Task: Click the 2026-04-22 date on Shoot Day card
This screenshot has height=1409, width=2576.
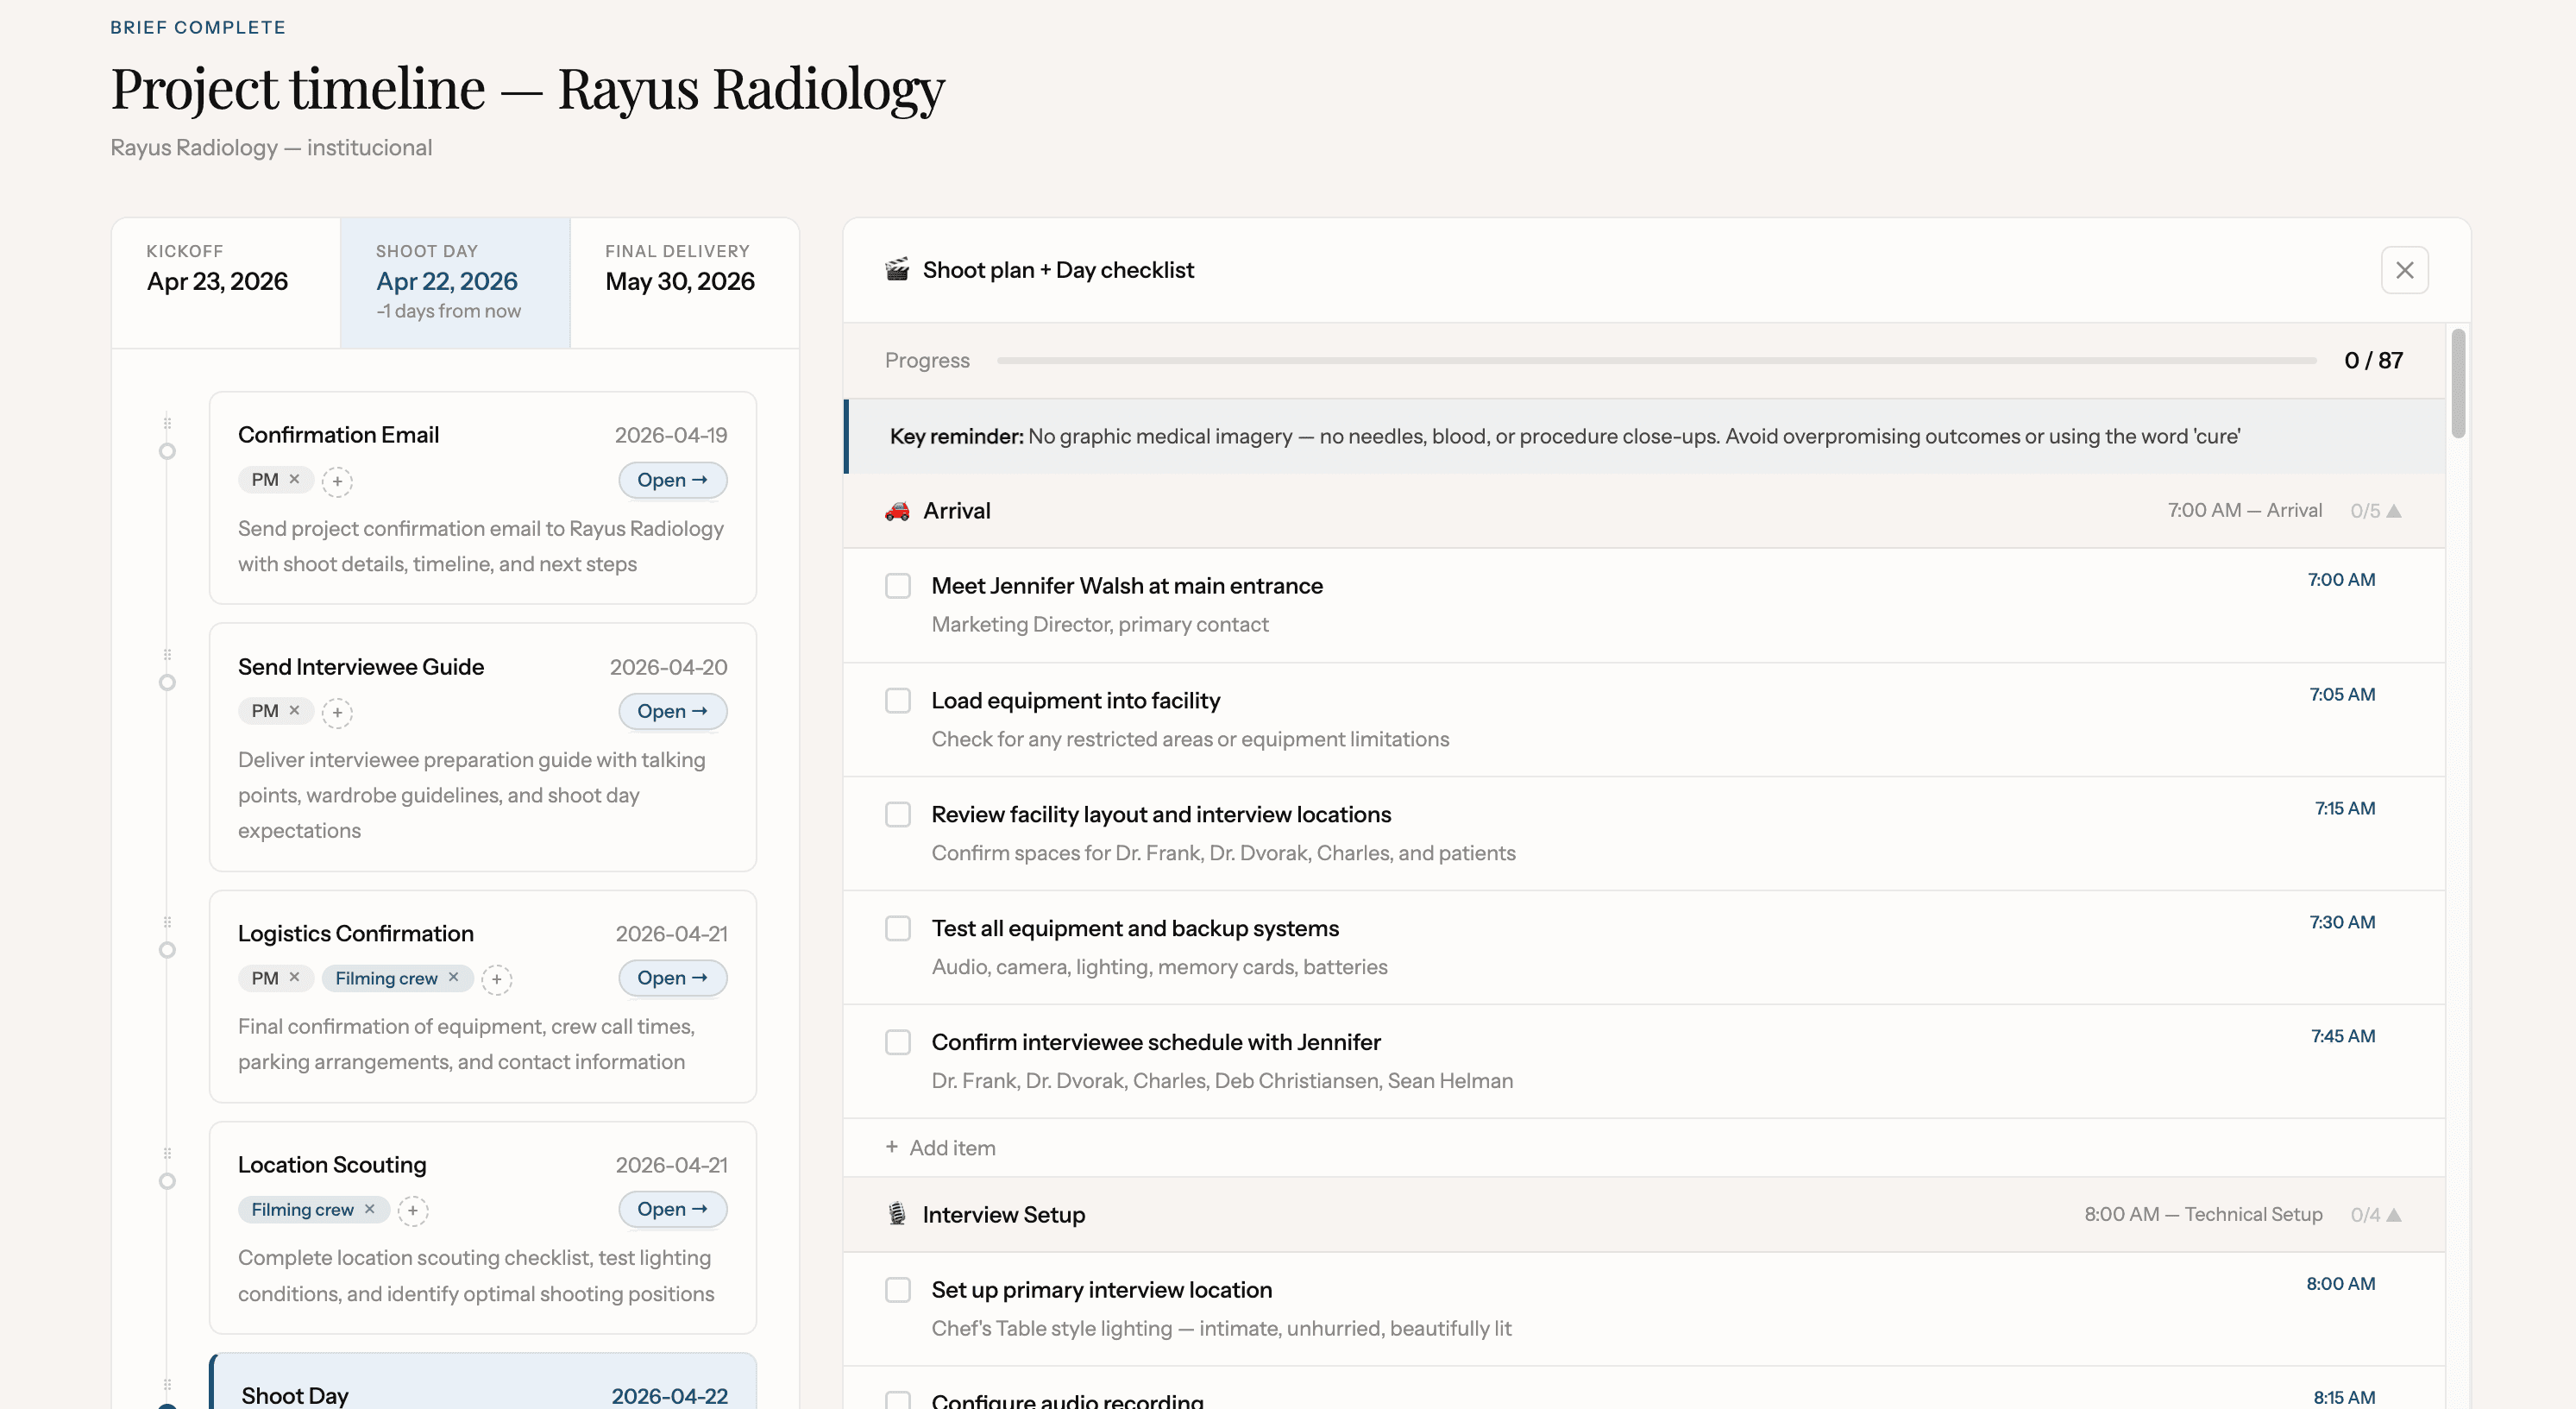Action: [669, 1396]
